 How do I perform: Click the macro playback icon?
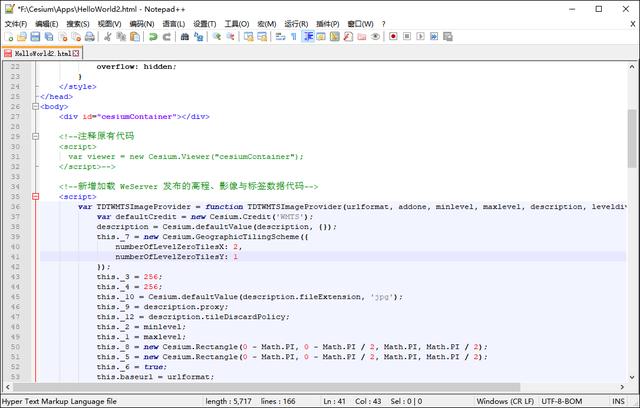click(420, 37)
